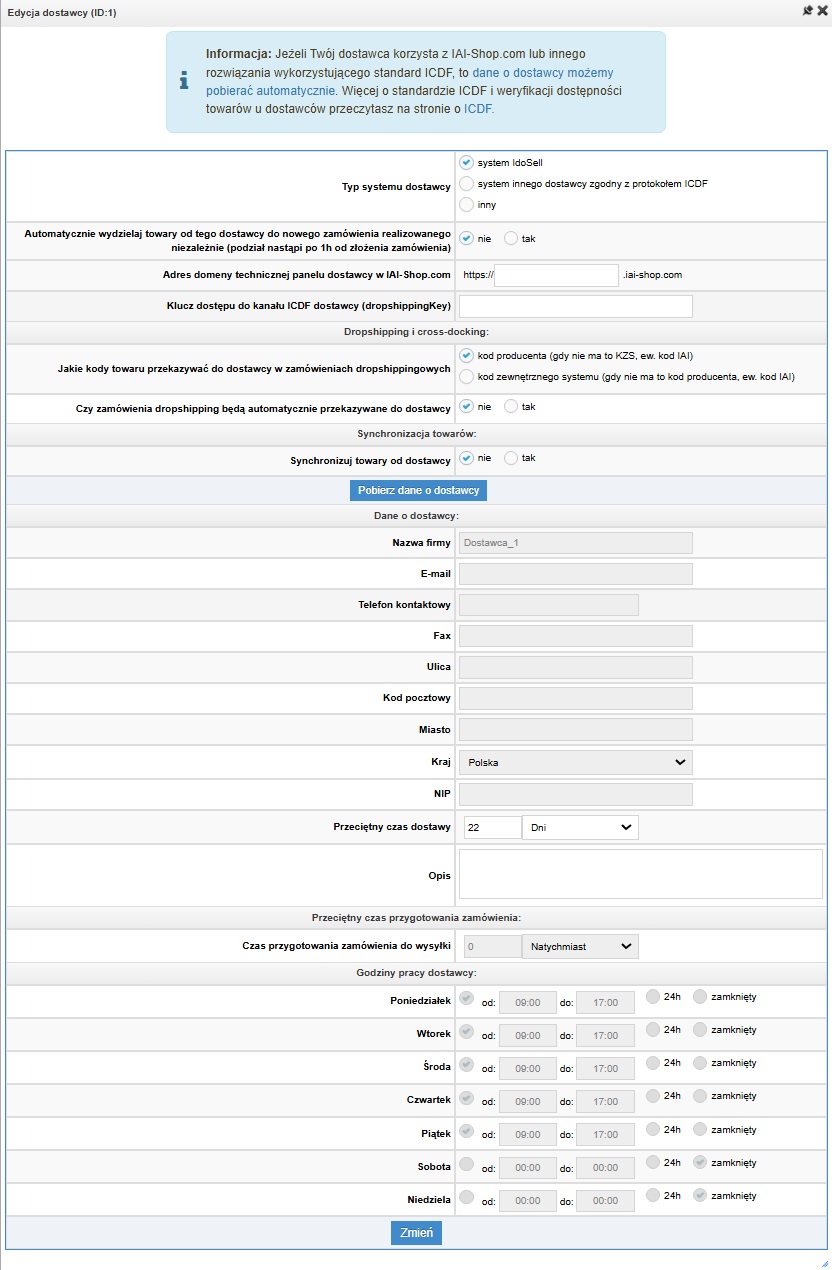This screenshot has height=1270, width=832.
Task: Close the Edycja dostawcy dialog
Action: tap(822, 10)
